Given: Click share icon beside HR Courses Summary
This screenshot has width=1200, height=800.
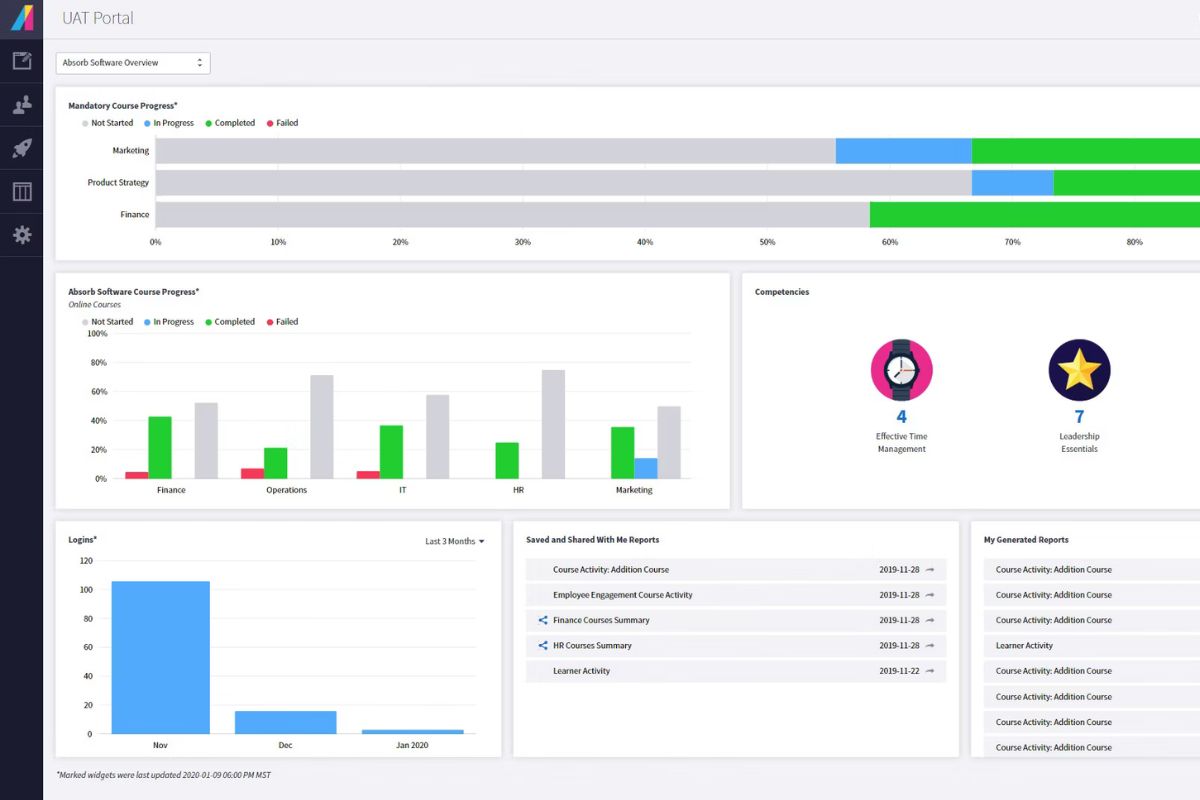Looking at the screenshot, I should tap(543, 646).
